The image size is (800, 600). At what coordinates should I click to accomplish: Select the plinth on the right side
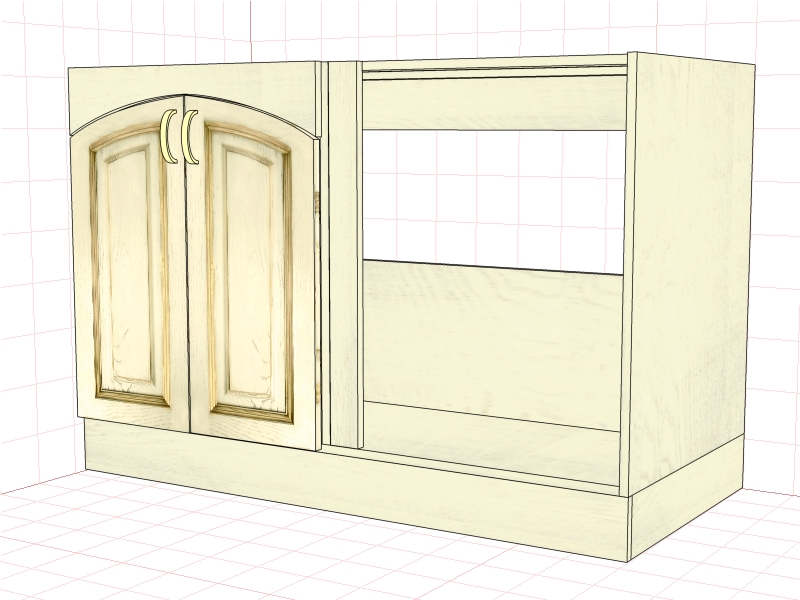point(690,515)
